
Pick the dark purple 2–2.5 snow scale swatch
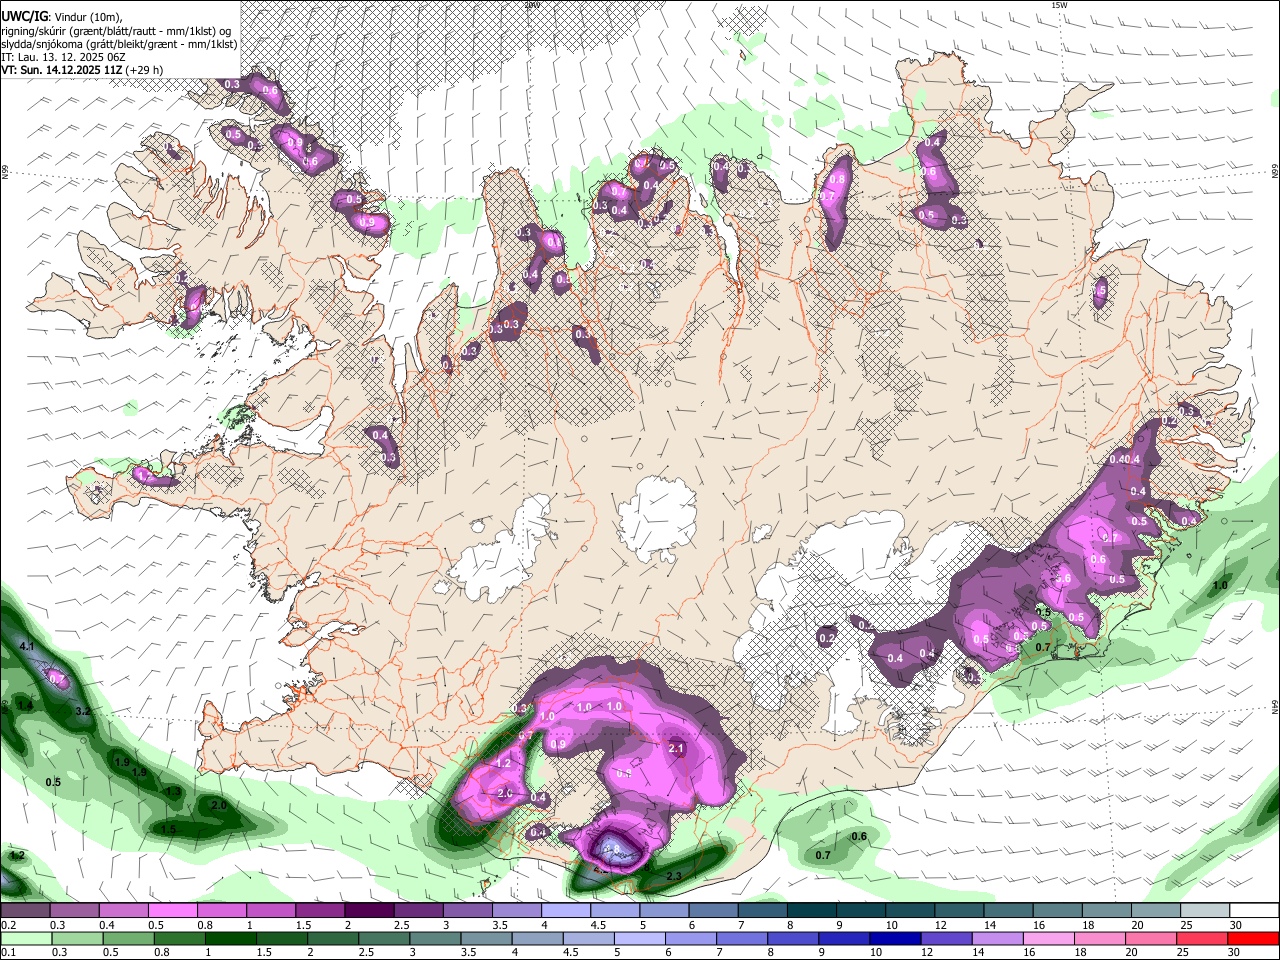click(x=369, y=911)
